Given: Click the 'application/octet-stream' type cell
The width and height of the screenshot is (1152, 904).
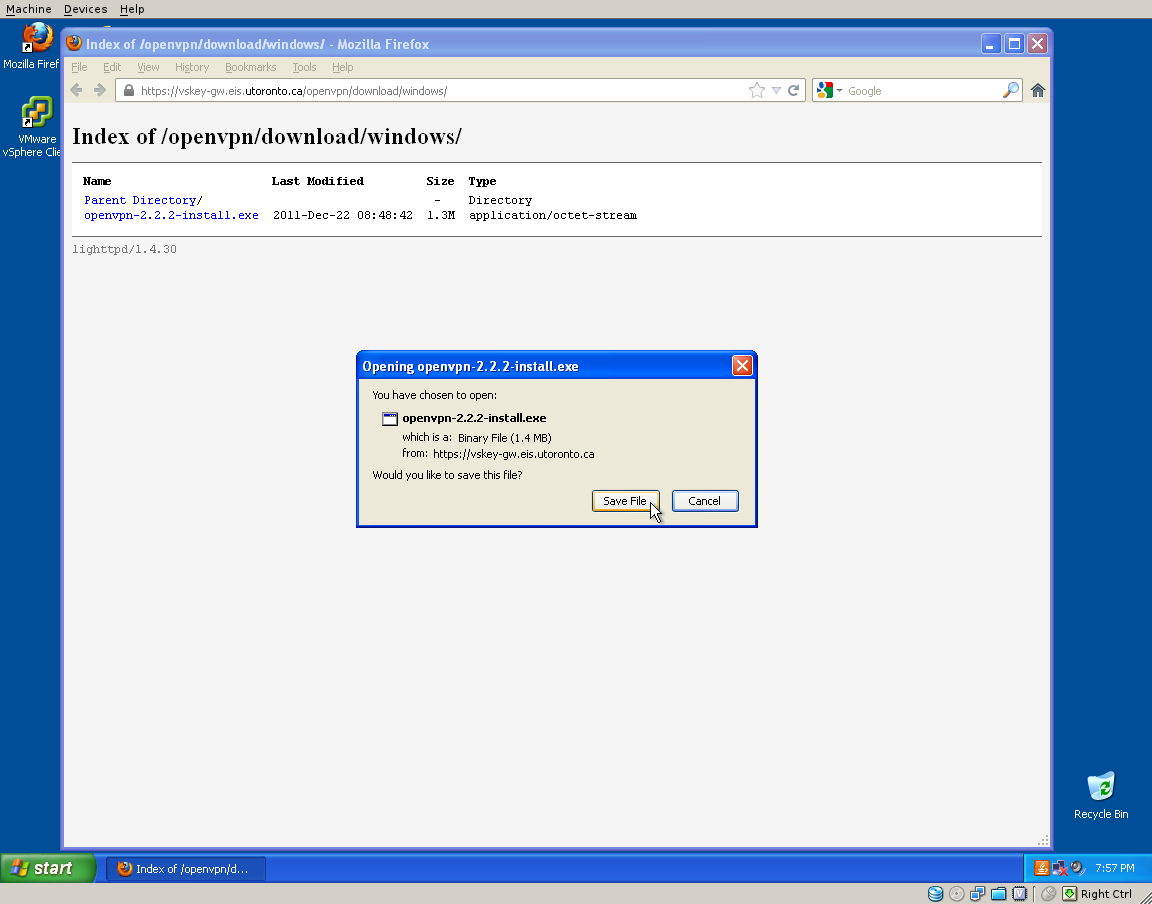Looking at the screenshot, I should click(552, 215).
